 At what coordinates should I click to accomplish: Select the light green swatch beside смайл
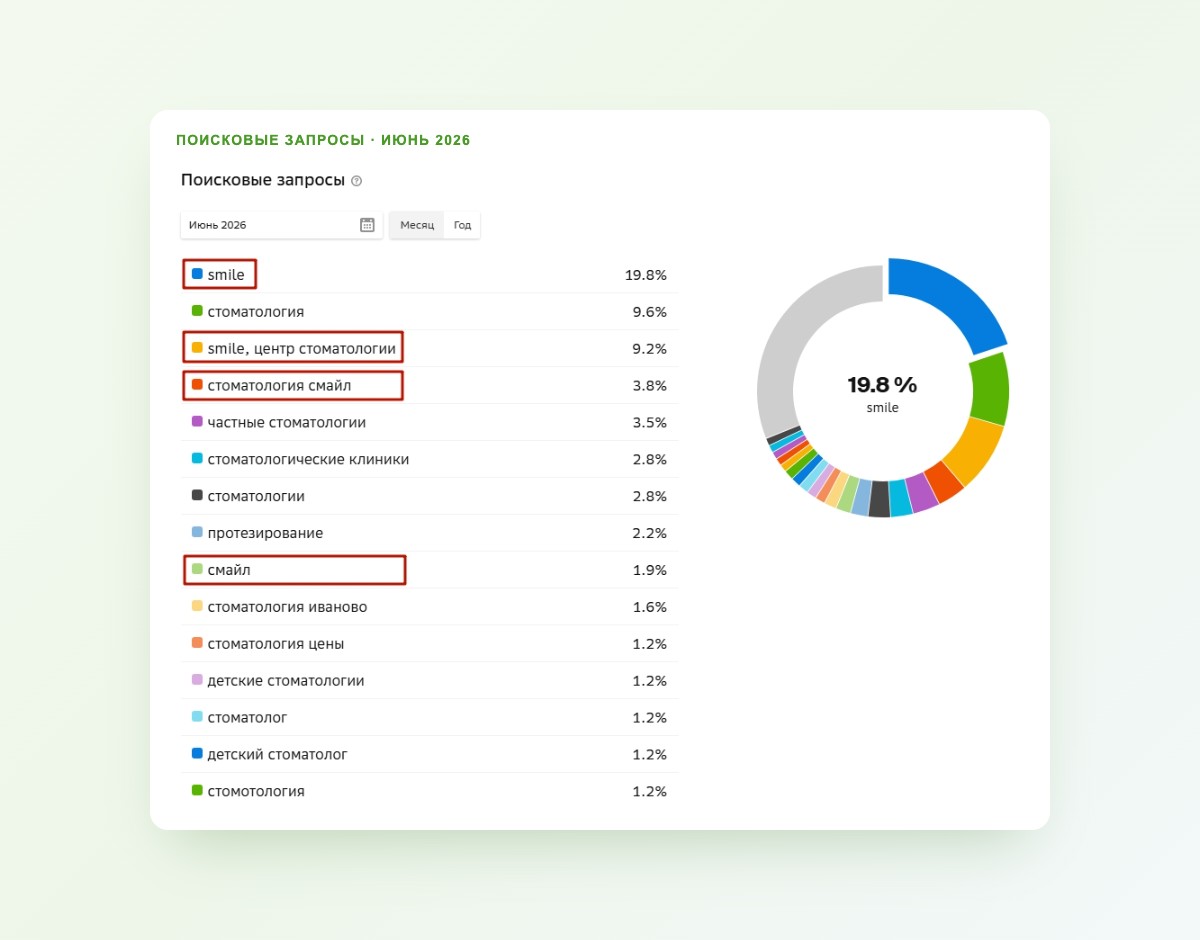pyautogui.click(x=197, y=570)
